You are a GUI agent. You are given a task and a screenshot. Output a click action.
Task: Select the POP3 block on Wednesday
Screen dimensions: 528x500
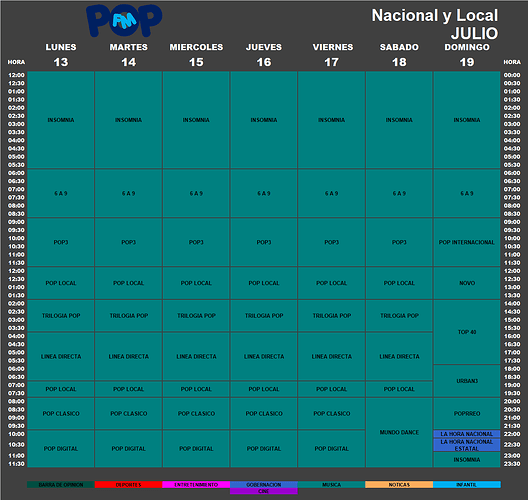pos(196,242)
